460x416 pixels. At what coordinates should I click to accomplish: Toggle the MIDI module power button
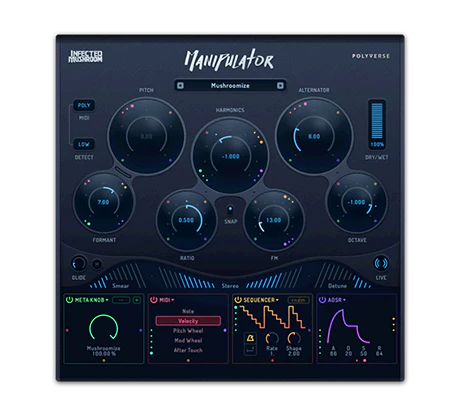click(153, 300)
